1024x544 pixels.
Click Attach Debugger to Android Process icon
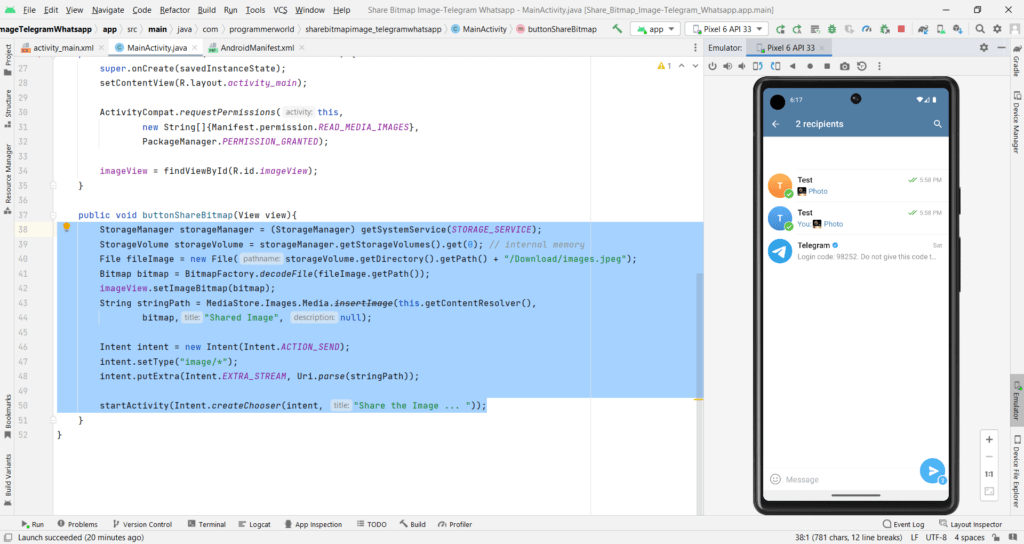(x=884, y=29)
